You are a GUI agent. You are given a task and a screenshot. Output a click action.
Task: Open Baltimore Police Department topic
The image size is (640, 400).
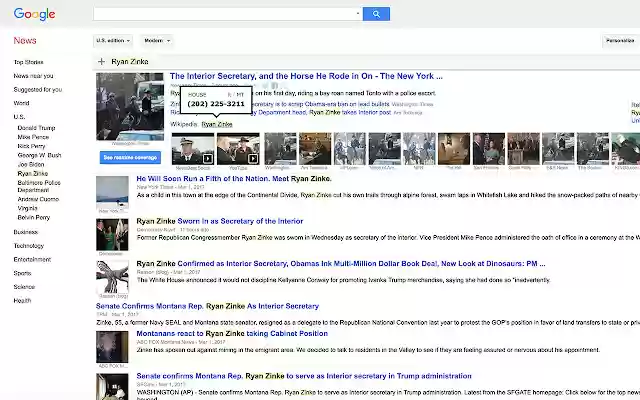point(39,186)
